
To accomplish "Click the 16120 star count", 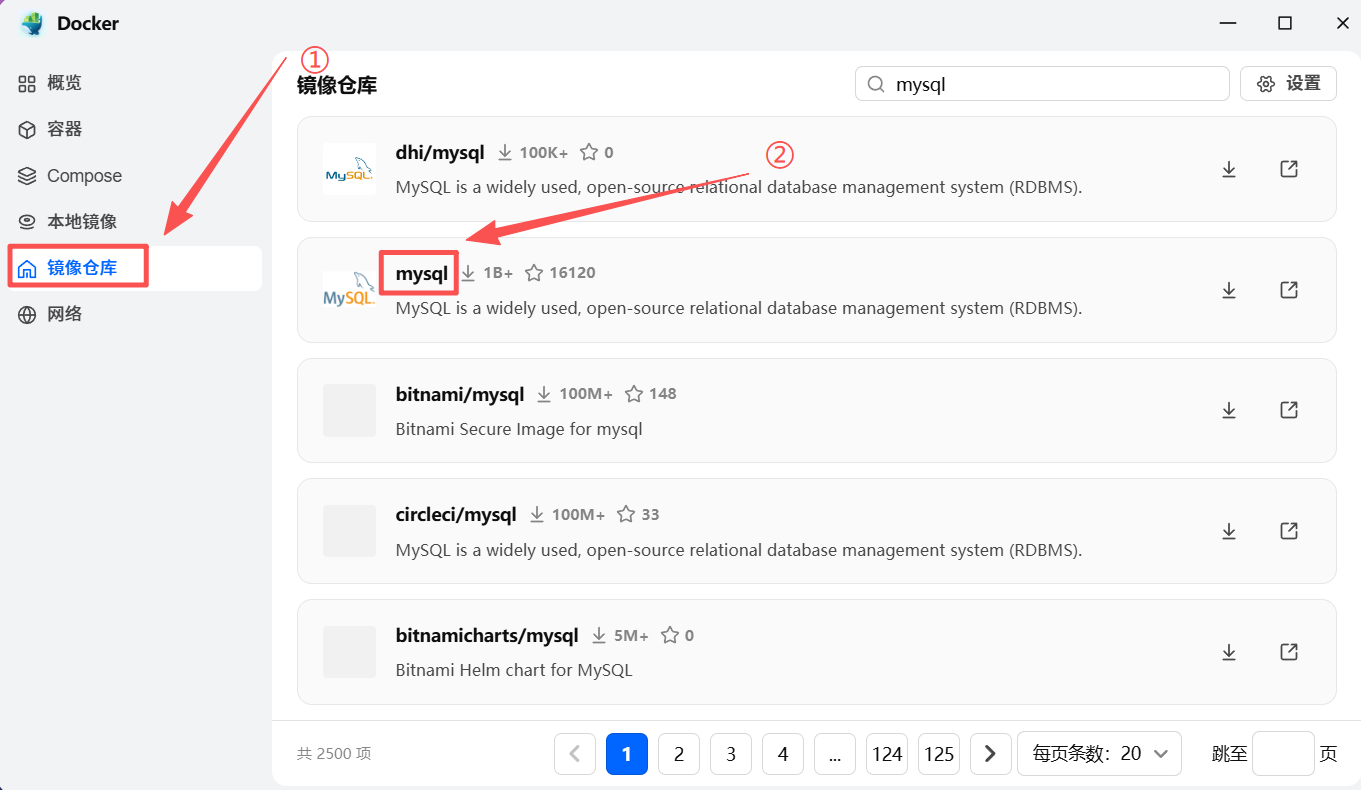I will click(x=572, y=273).
